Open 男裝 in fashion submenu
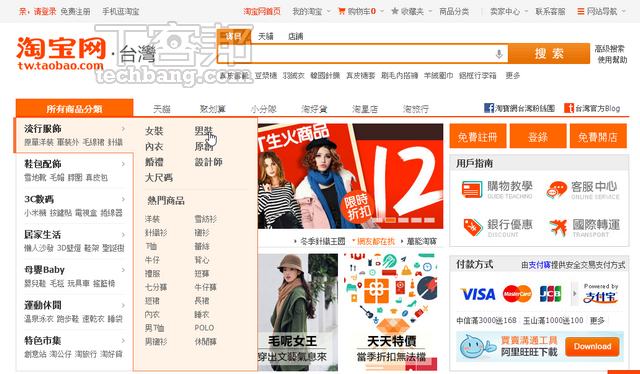Screen dimensions: 640x374 [204, 131]
